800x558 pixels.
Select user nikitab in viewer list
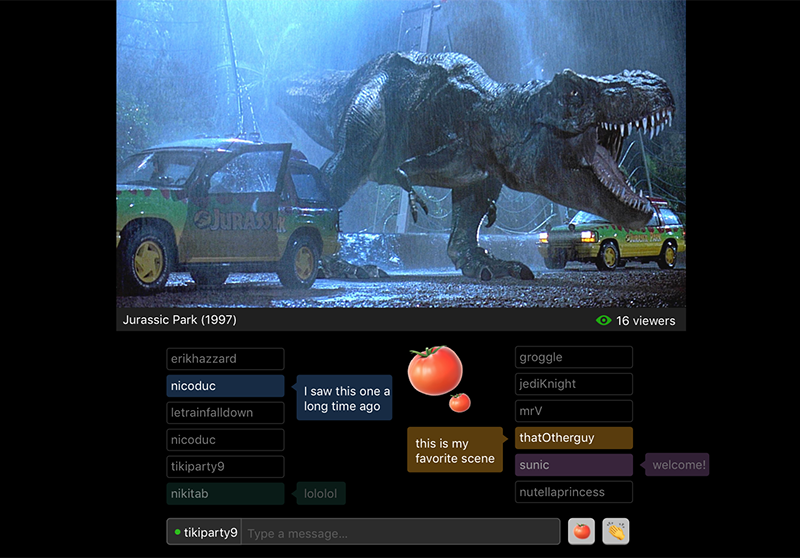tap(225, 494)
